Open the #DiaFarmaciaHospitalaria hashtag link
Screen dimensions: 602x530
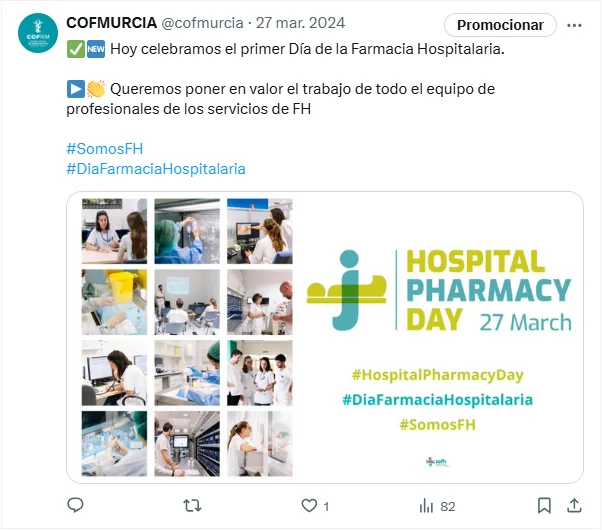156,169
